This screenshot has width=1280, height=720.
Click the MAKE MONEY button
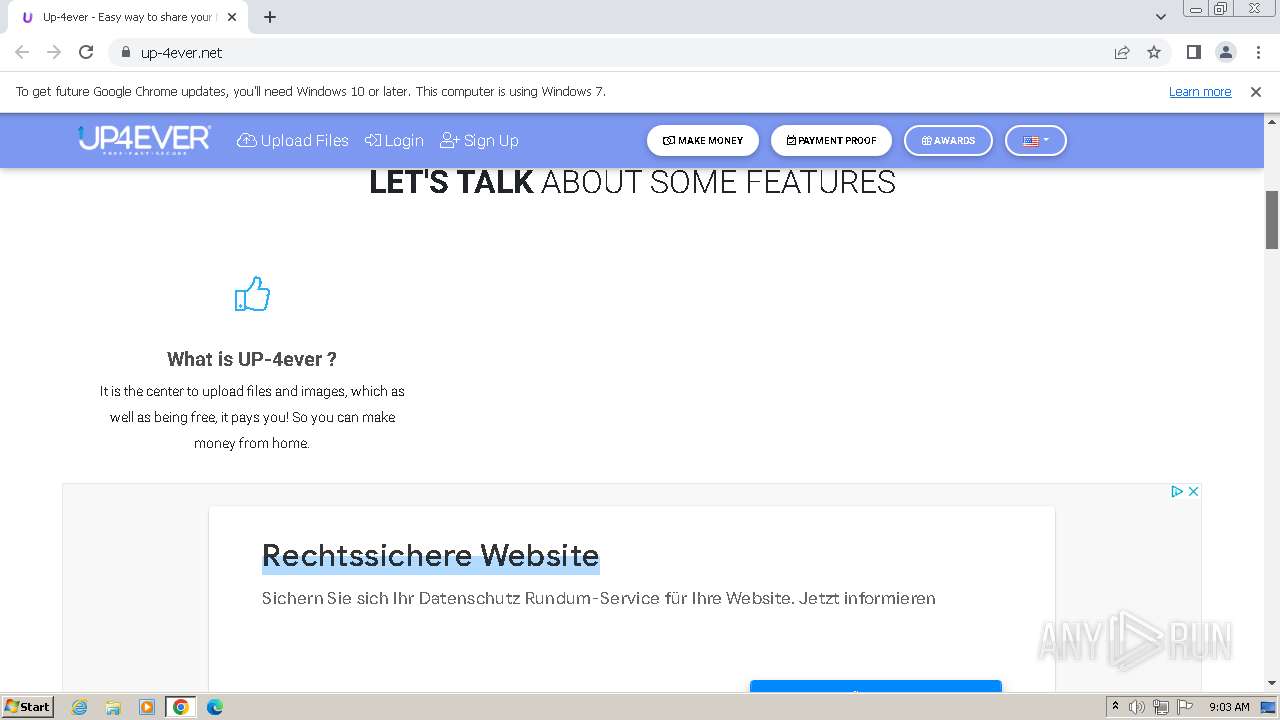click(x=703, y=141)
